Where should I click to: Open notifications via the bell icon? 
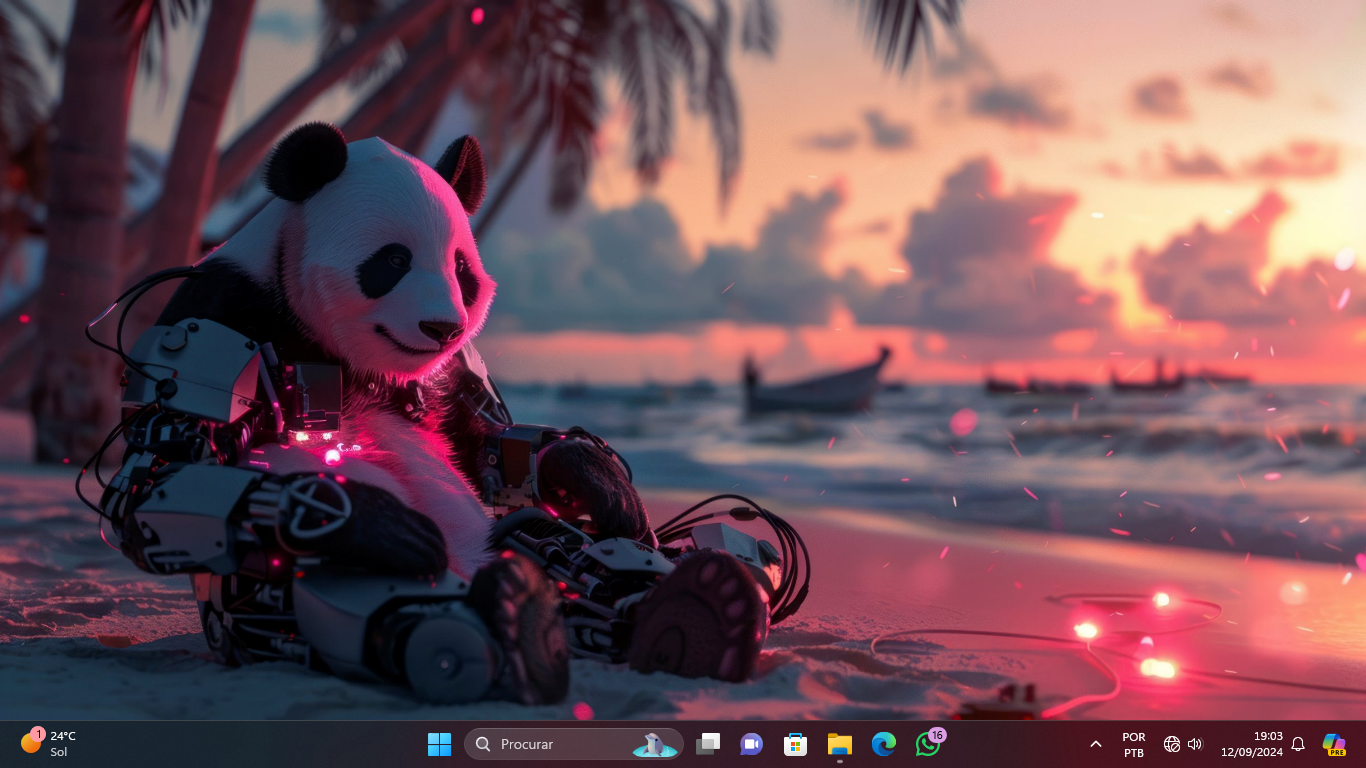tap(1298, 744)
